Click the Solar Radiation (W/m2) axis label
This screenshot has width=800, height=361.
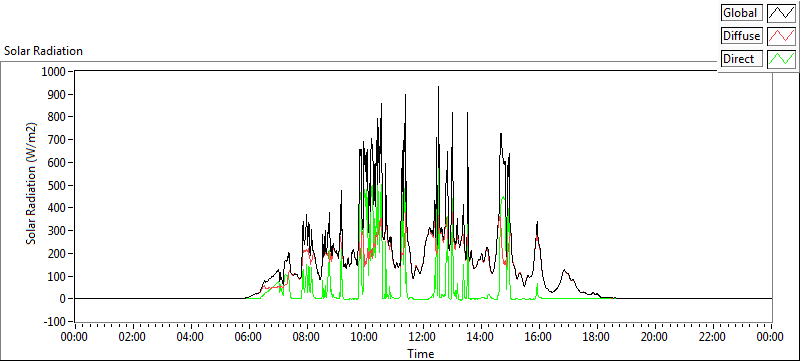coord(32,183)
